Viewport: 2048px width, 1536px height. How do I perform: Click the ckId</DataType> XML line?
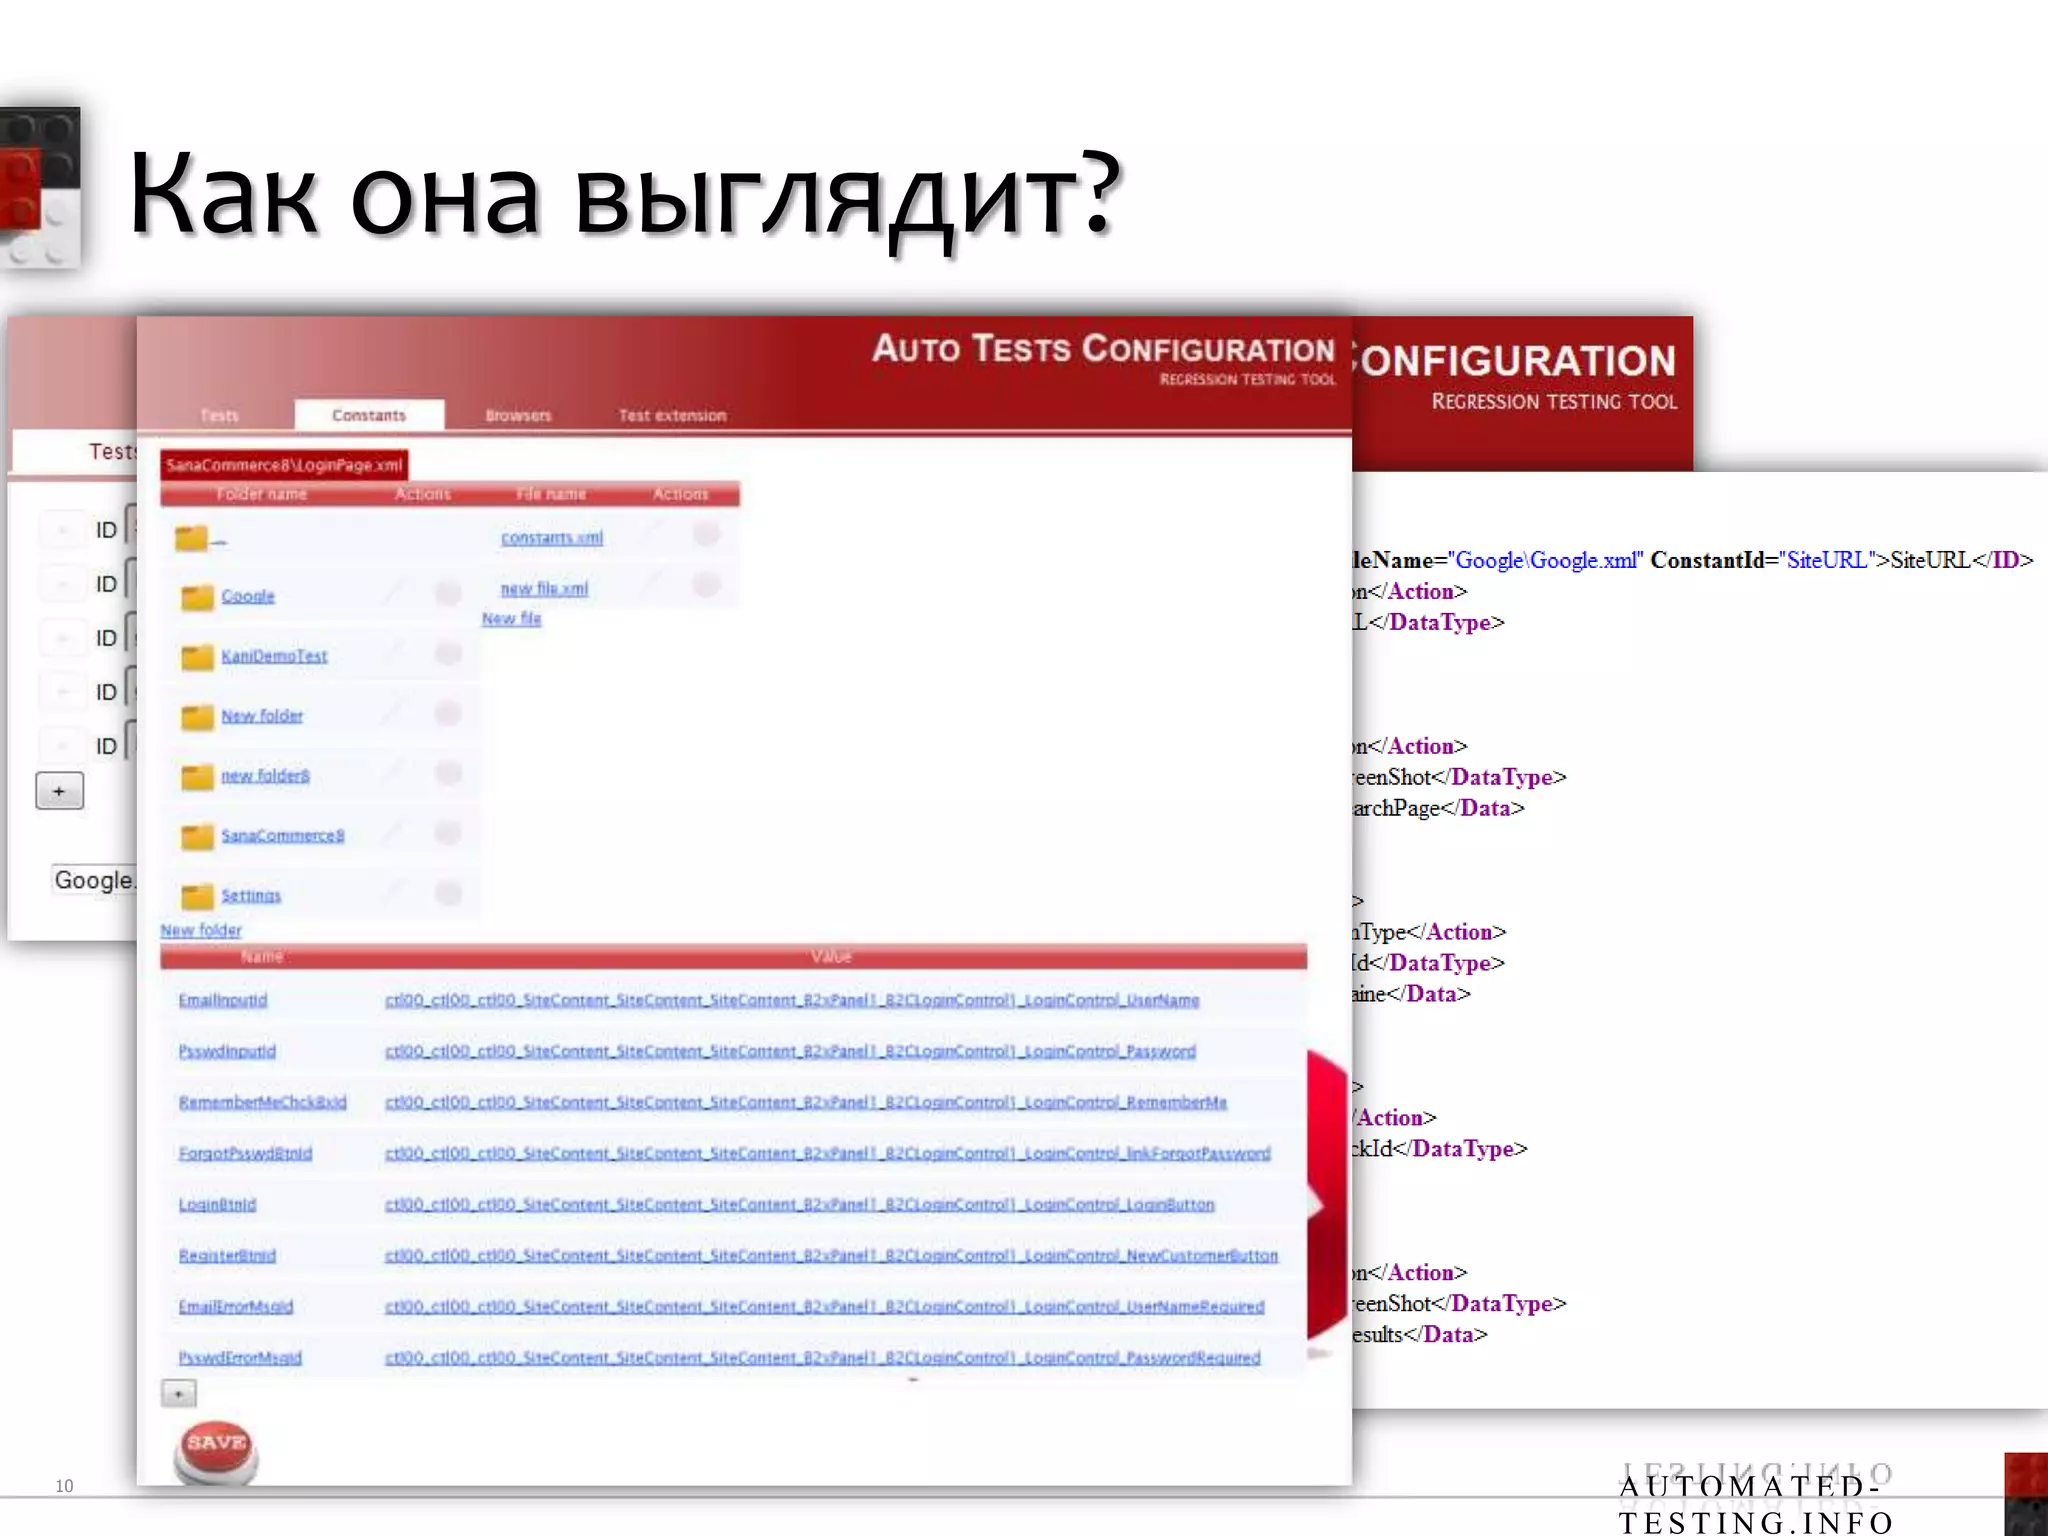[x=1440, y=1149]
